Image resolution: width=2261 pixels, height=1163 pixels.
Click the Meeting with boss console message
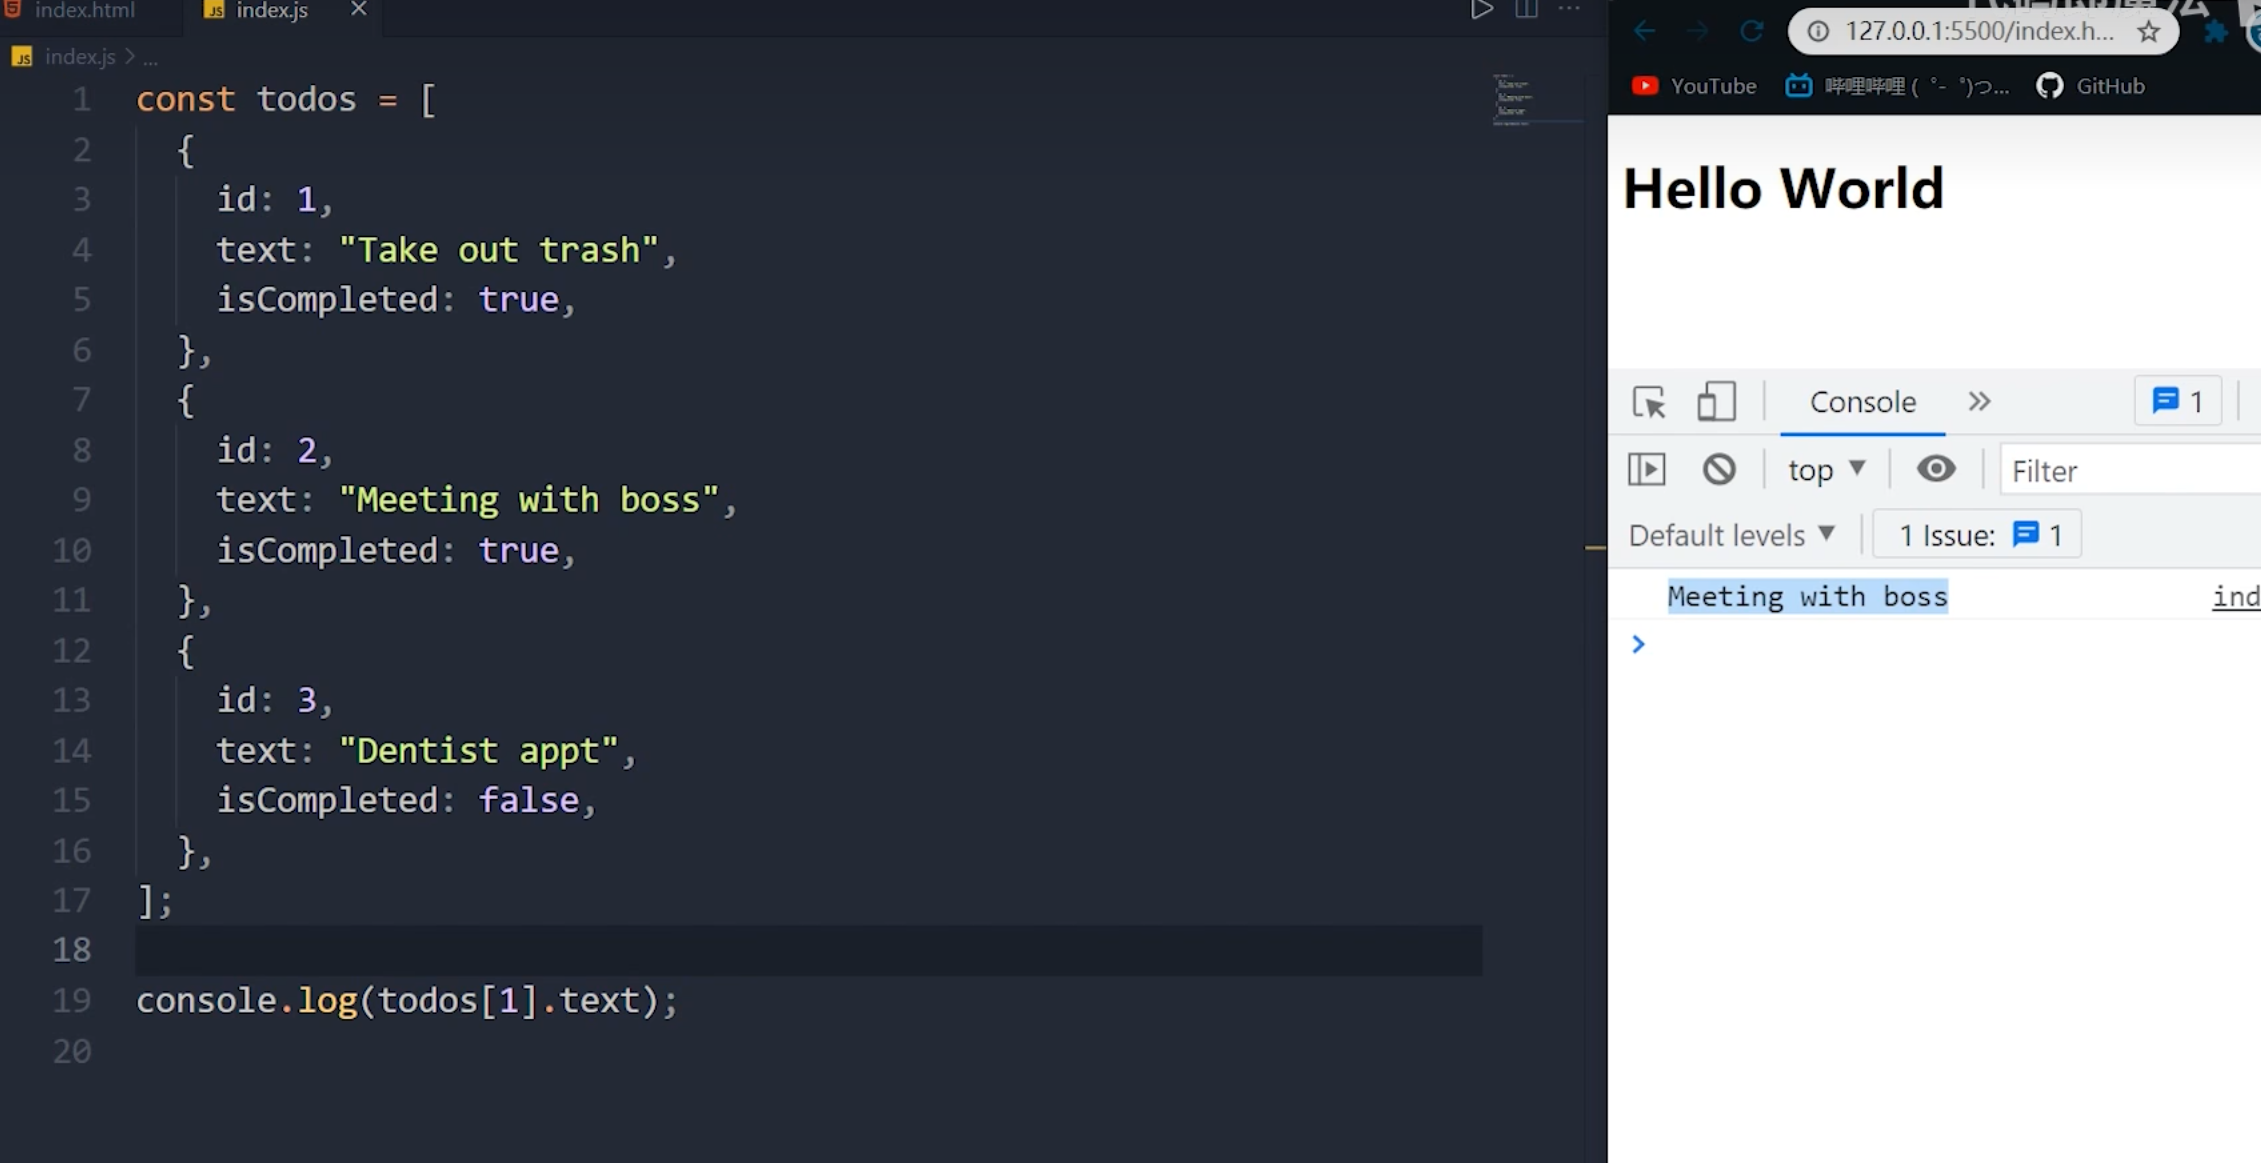[1807, 596]
